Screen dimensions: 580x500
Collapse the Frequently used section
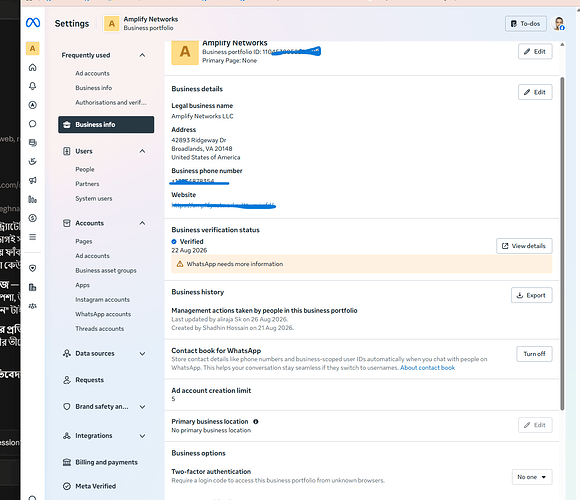(x=142, y=55)
